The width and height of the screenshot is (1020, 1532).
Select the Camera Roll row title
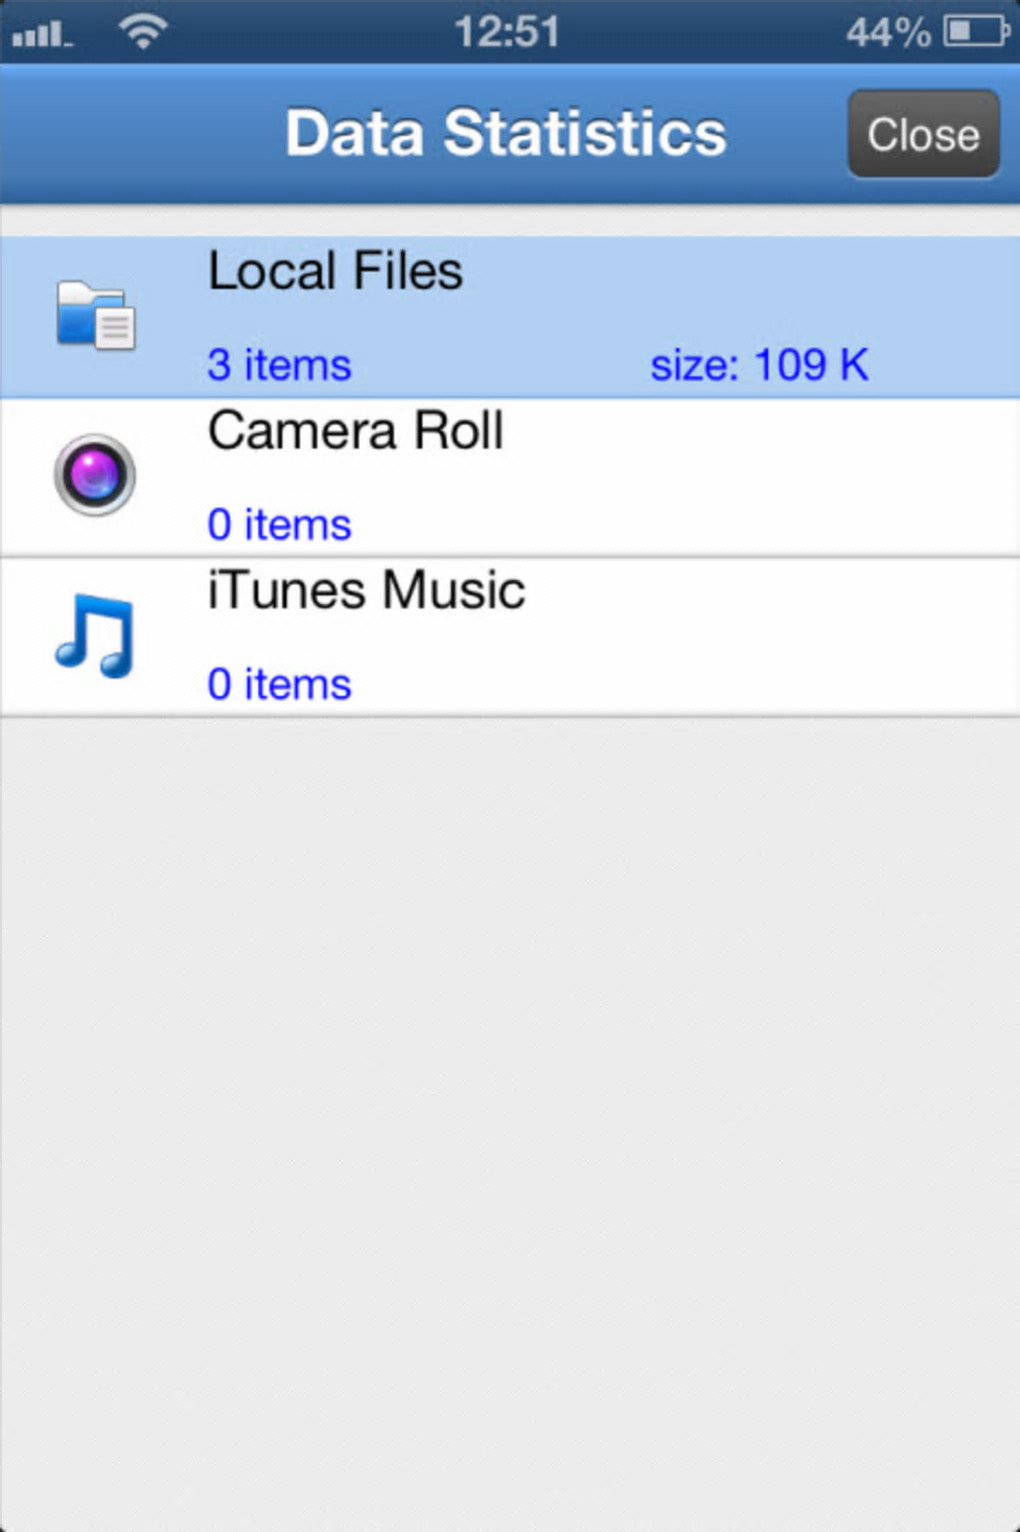[355, 431]
